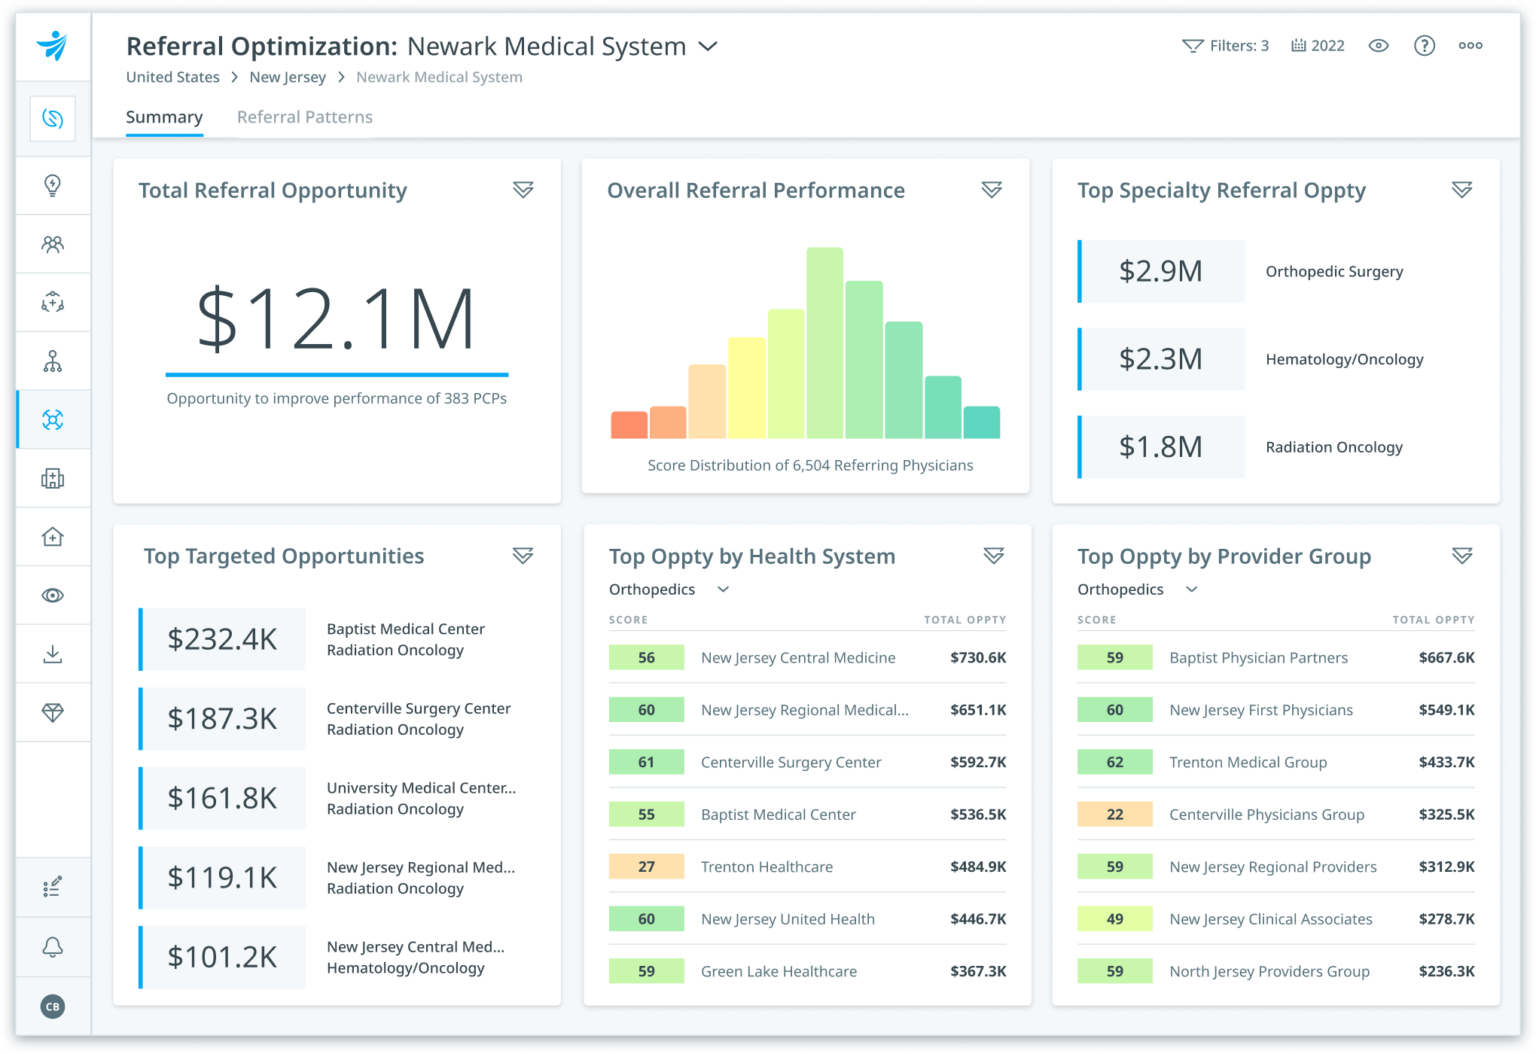This screenshot has height=1054, width=1536.
Task: Select the hierarchy tree icon in sidebar
Action: coord(53,360)
